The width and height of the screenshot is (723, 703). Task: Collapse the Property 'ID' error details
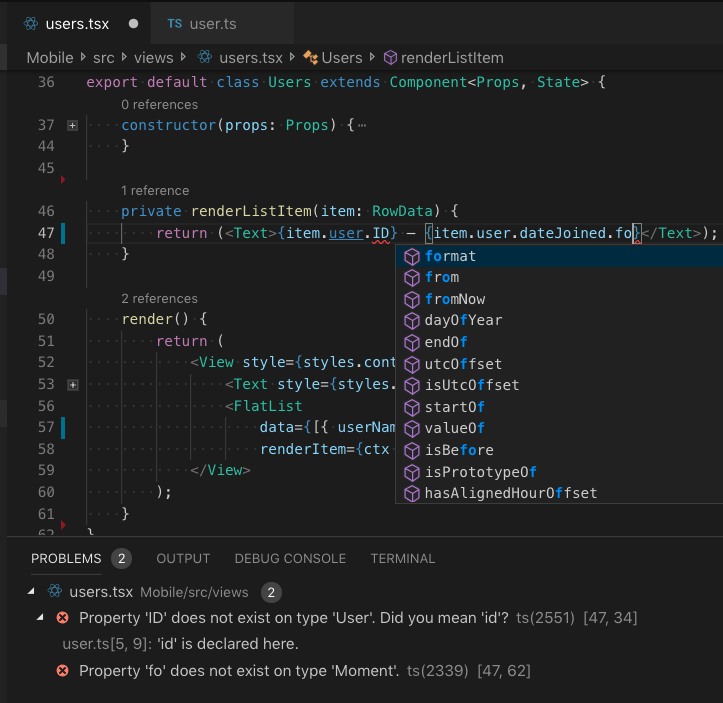click(x=40, y=617)
